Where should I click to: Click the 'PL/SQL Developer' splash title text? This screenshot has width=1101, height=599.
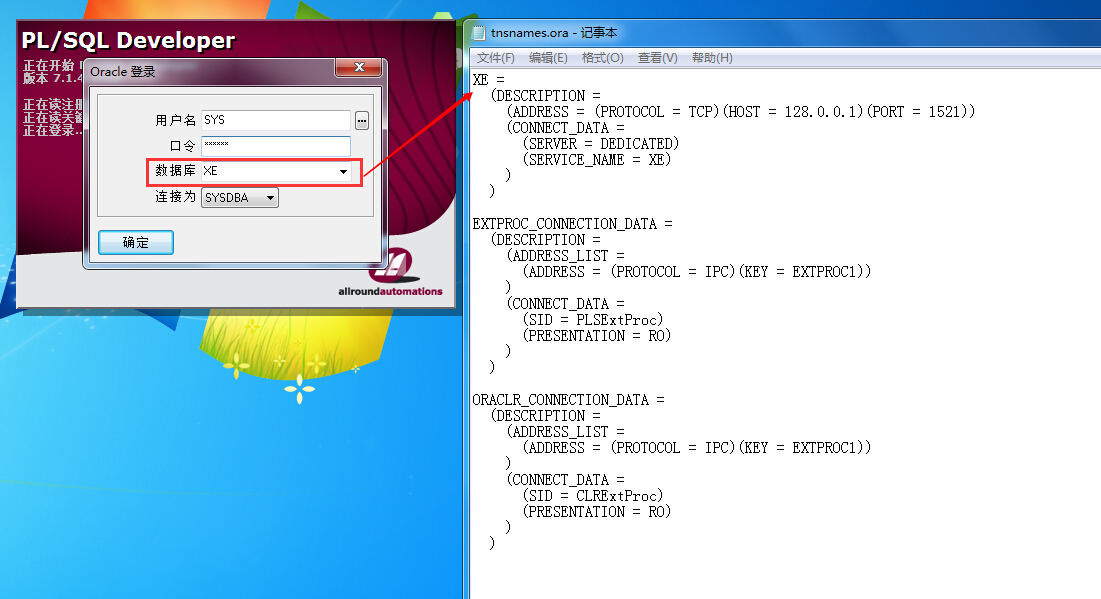[x=128, y=41]
